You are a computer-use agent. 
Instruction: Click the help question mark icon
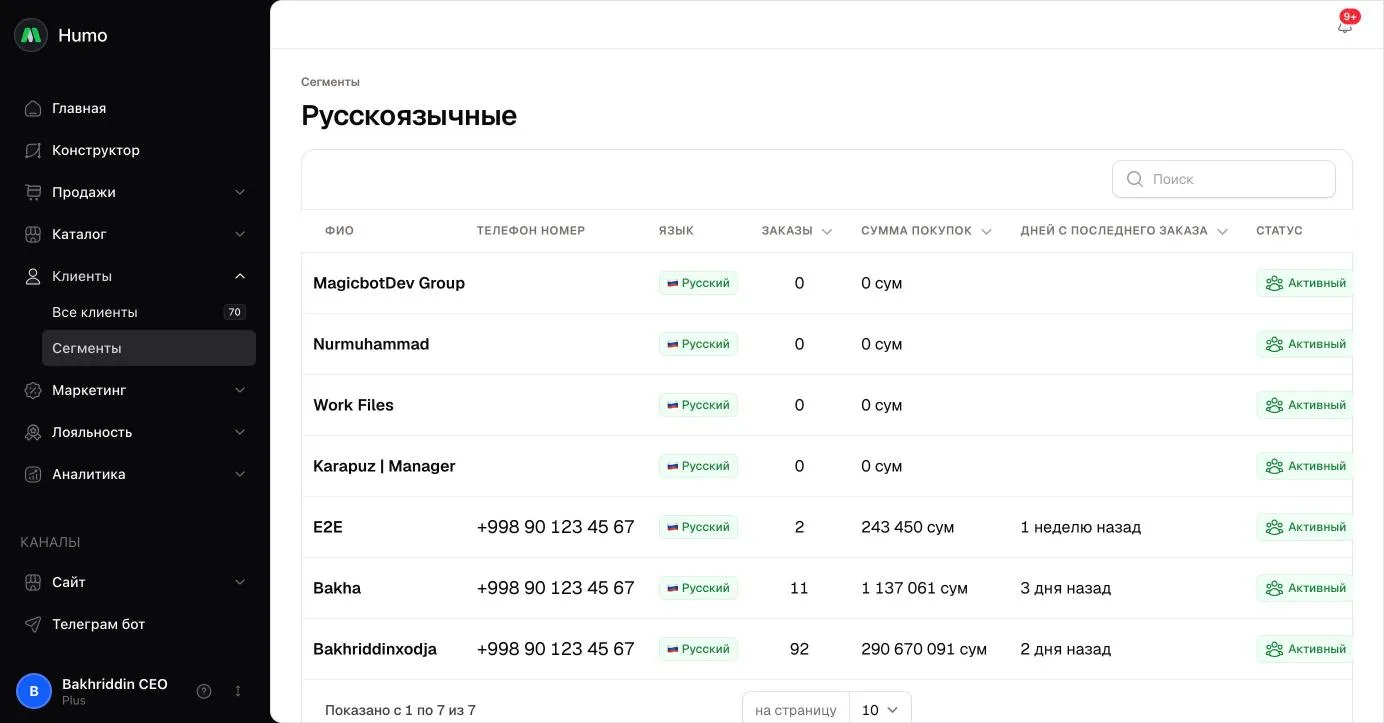coord(204,691)
